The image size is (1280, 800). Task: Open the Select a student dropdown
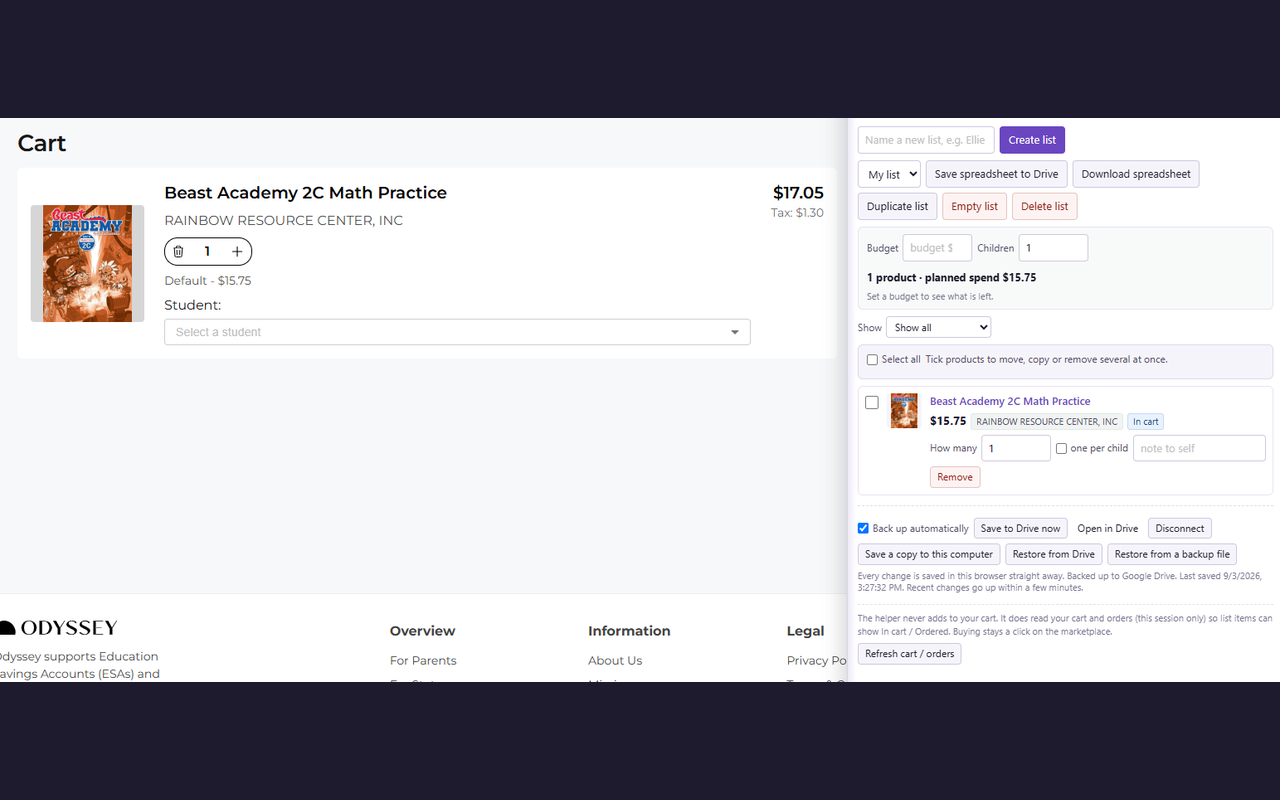[x=457, y=332]
